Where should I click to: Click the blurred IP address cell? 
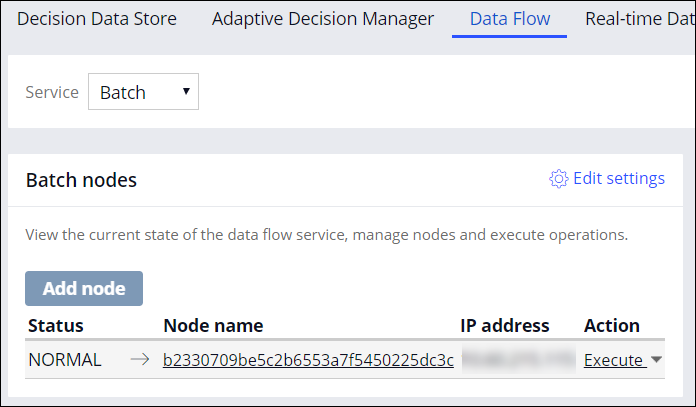517,360
